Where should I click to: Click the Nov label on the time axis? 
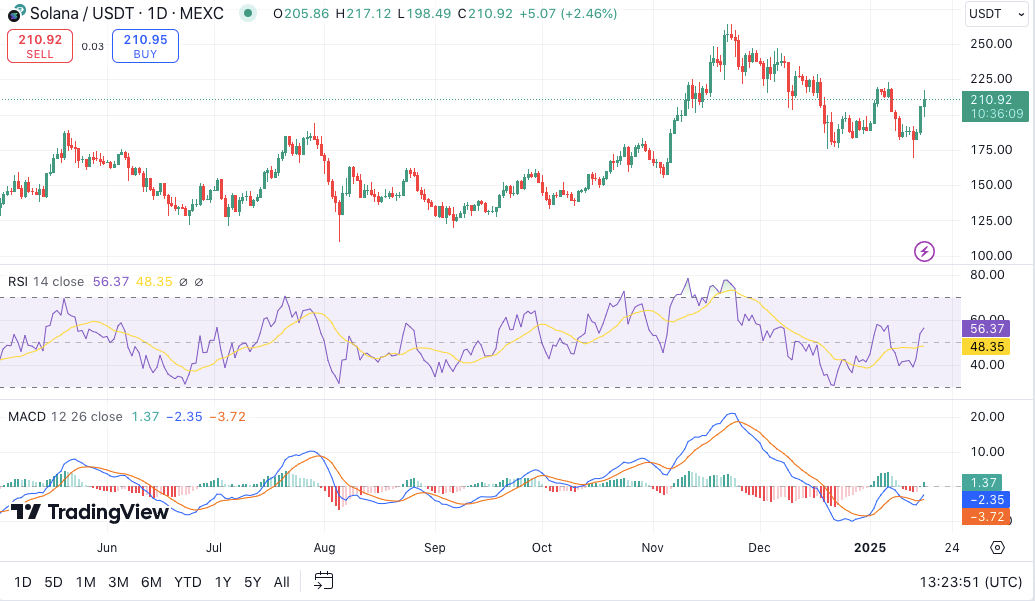click(653, 548)
